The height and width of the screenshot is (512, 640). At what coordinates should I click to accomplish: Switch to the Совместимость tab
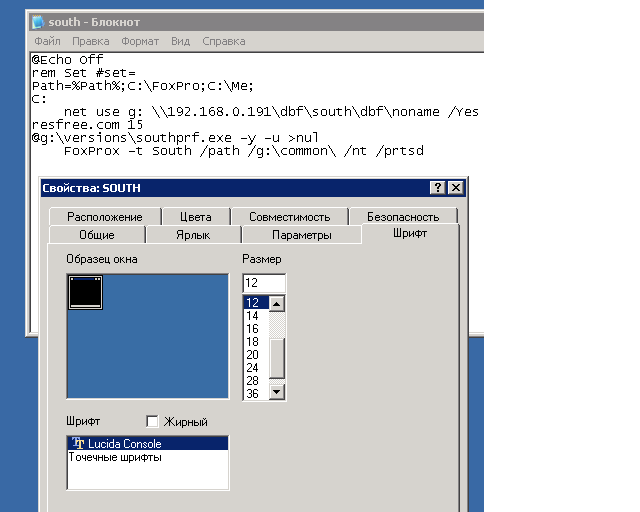[289, 216]
